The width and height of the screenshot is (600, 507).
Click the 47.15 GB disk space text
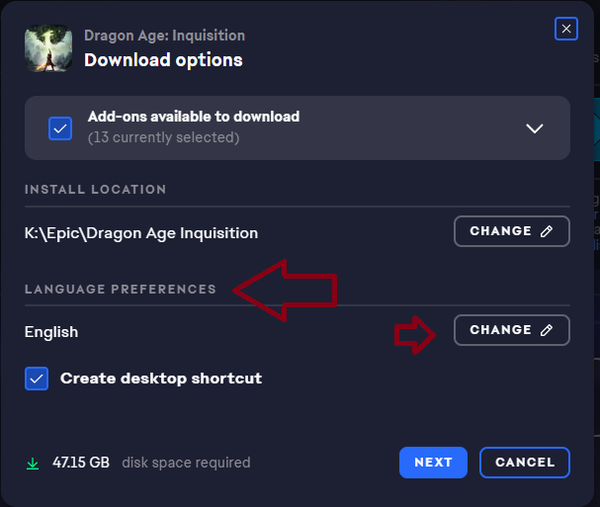click(x=81, y=463)
